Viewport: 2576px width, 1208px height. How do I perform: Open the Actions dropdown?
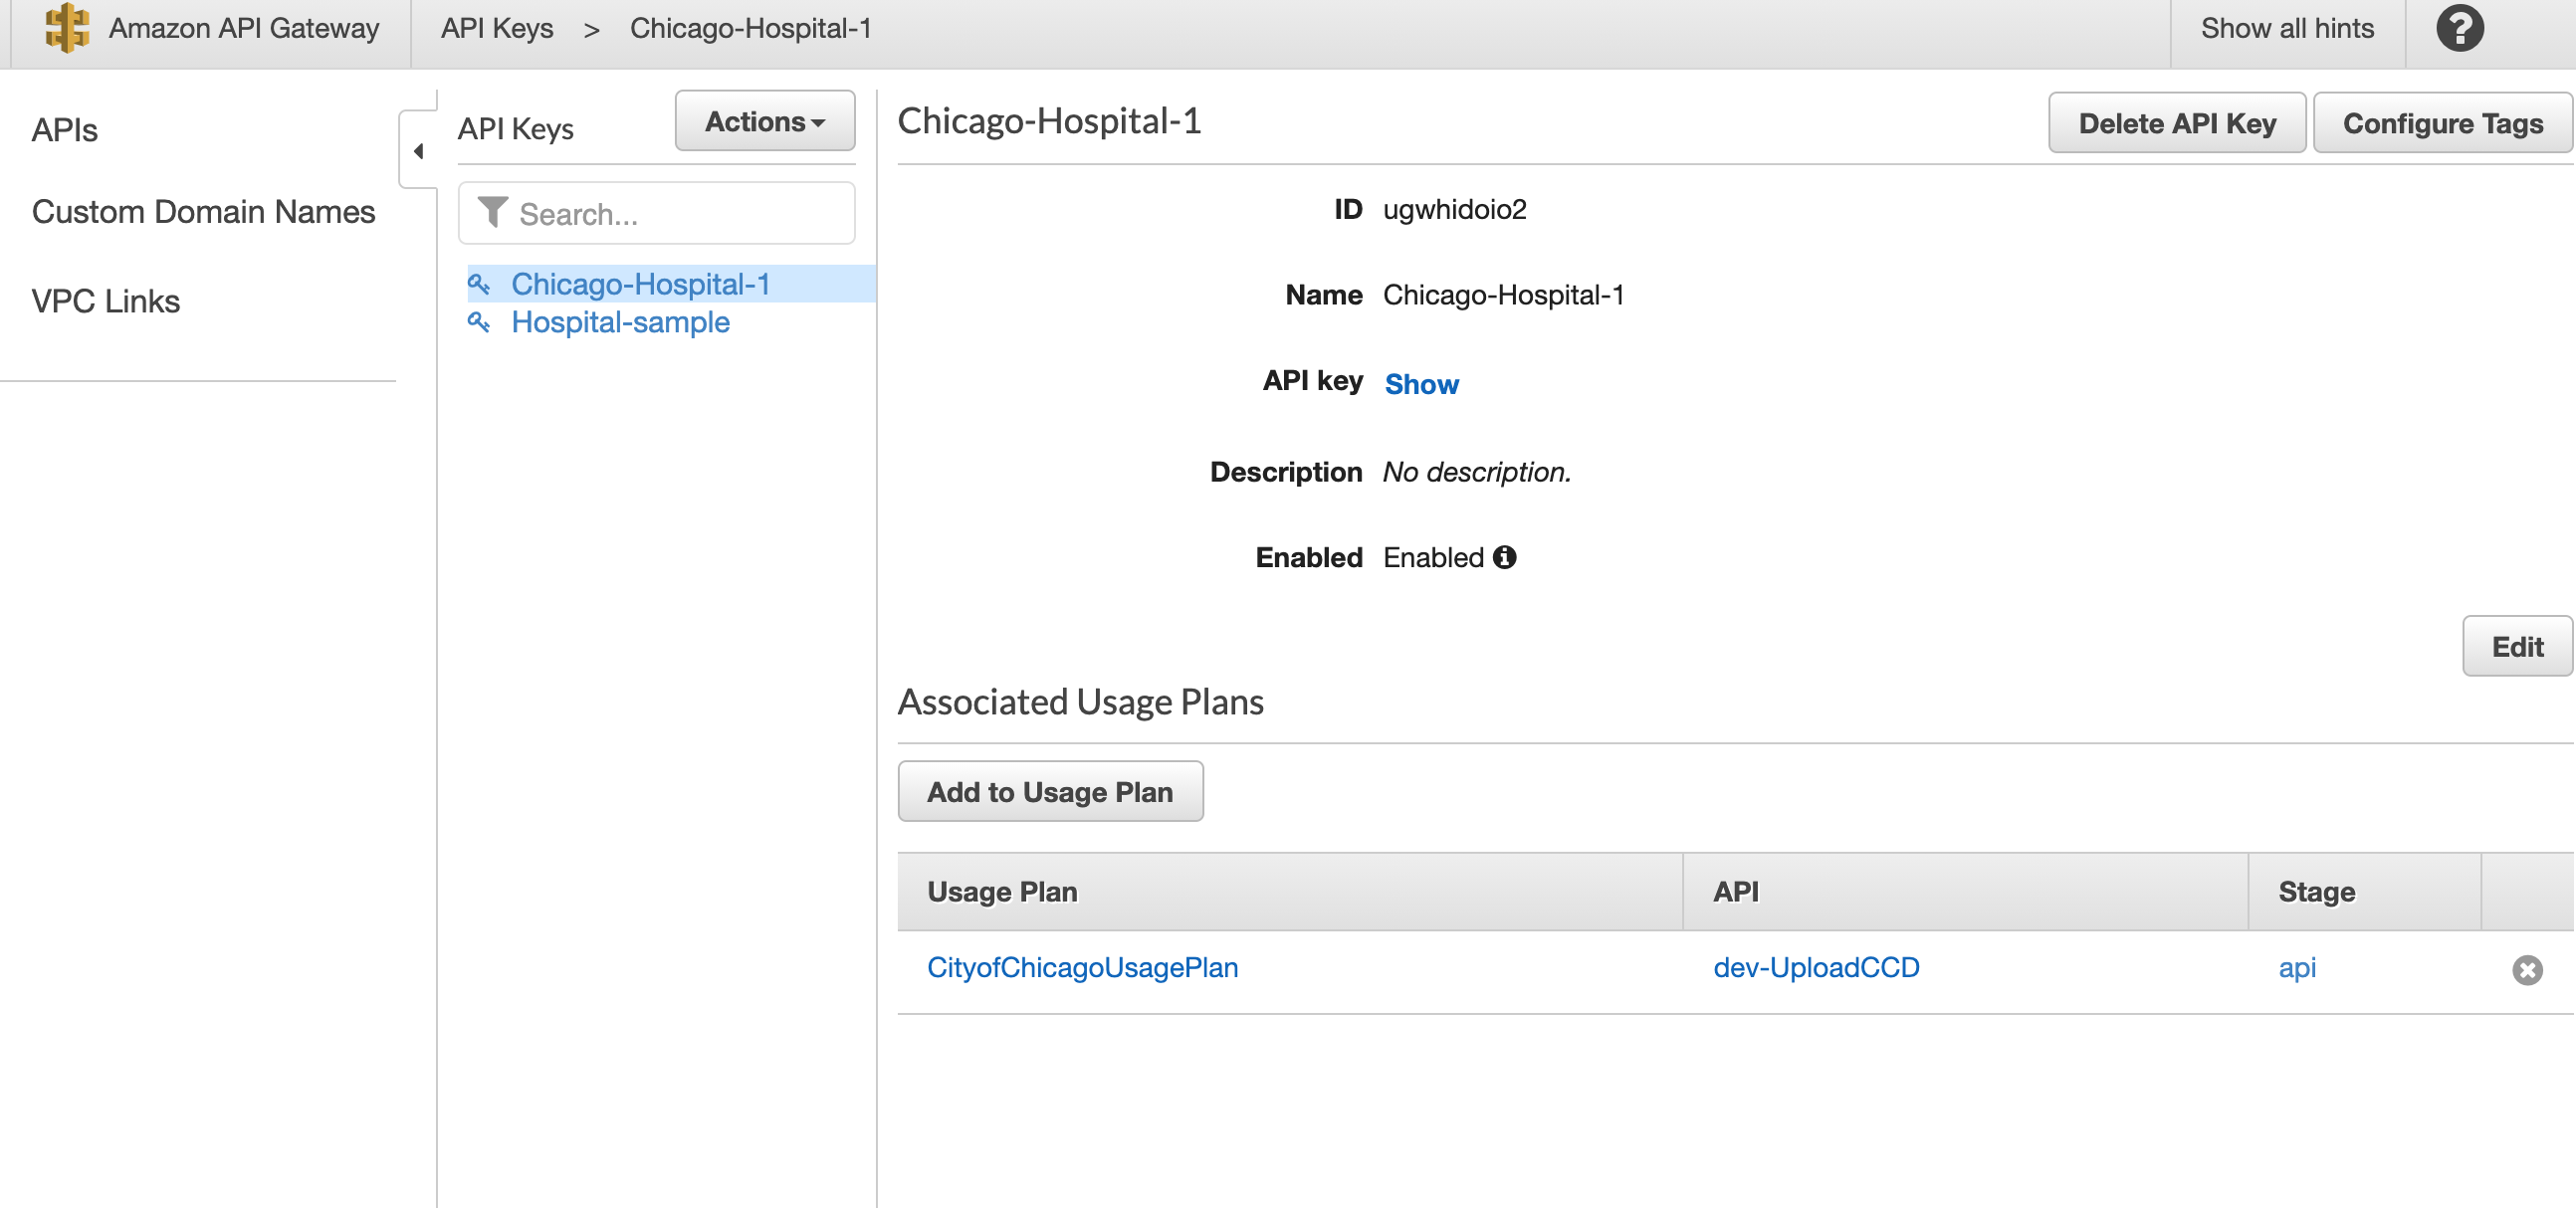point(764,121)
